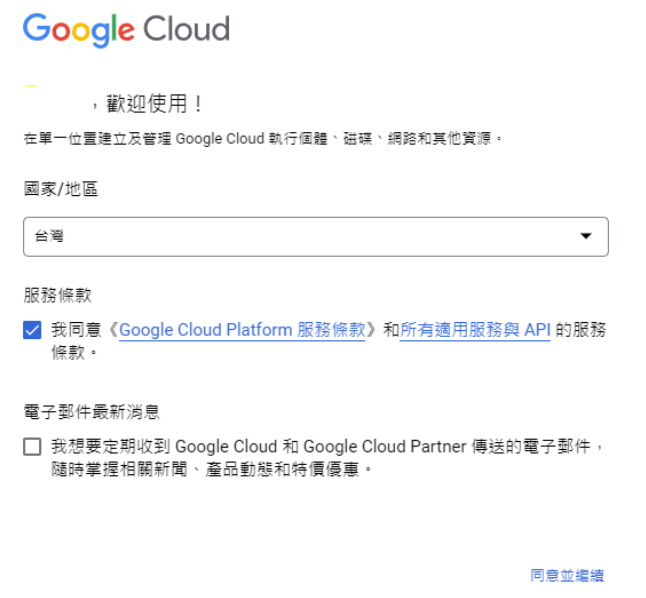Click the dropdown arrow in the country selector
Image resolution: width=646 pixels, height=598 pixels.
point(585,236)
